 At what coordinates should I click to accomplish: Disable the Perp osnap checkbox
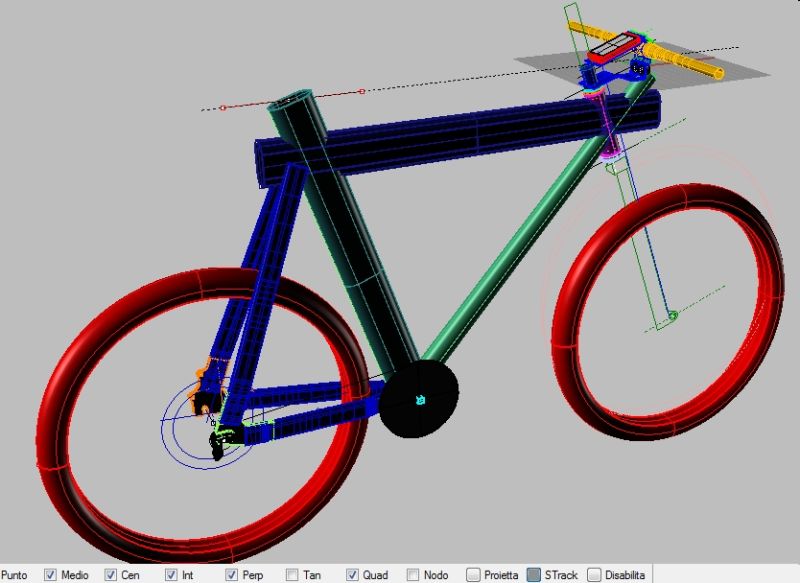point(232,574)
